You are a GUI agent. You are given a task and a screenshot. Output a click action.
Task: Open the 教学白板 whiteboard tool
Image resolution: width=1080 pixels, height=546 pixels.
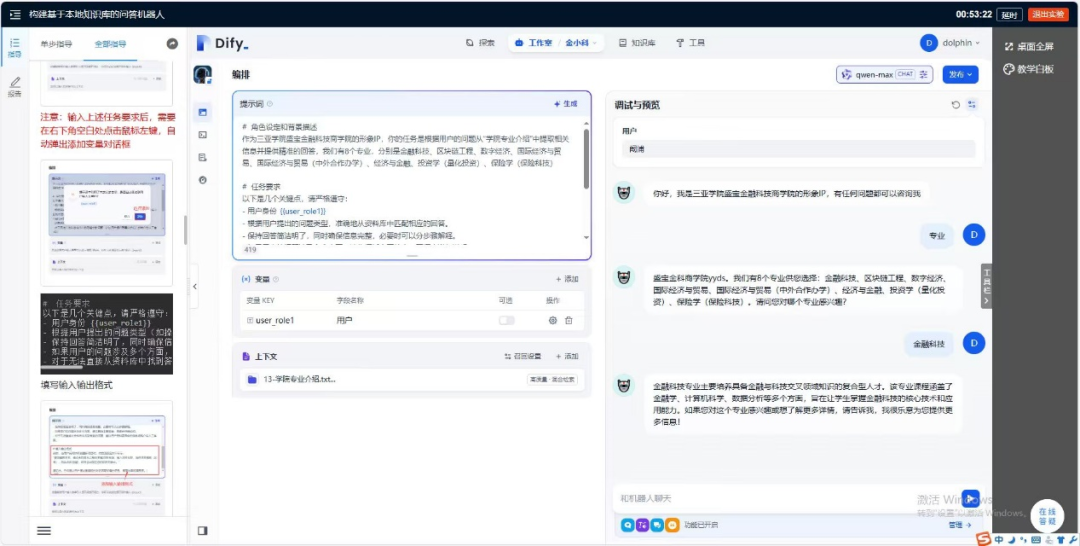coord(1028,69)
